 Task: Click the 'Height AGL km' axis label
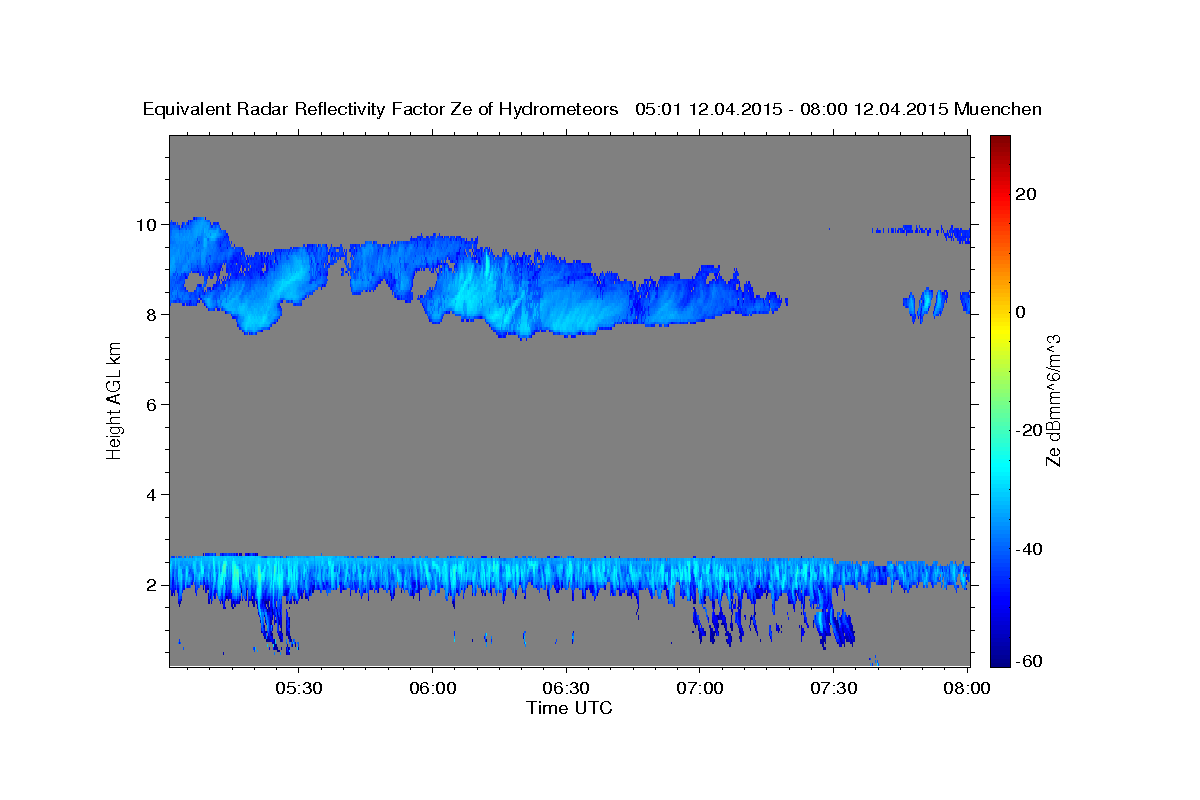coord(114,400)
